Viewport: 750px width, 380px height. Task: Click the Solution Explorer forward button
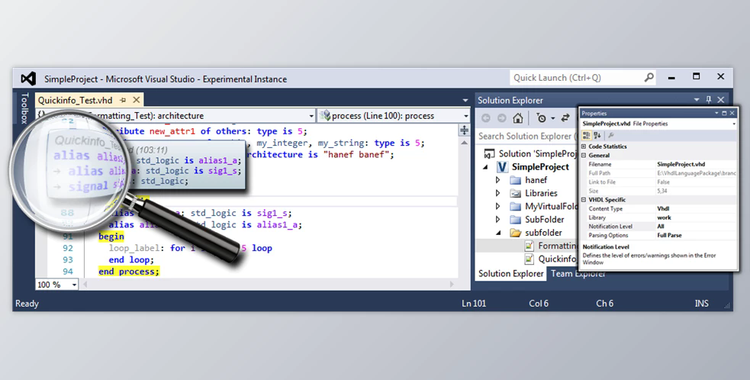point(501,118)
